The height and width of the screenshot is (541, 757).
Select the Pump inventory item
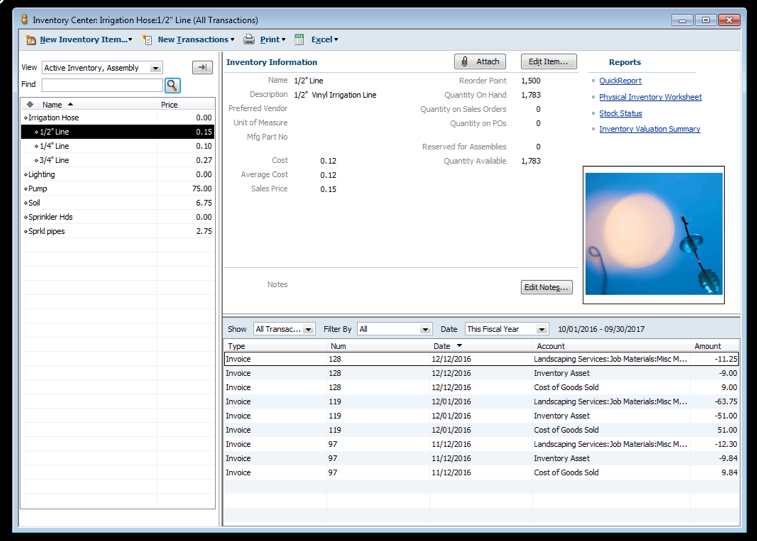click(x=118, y=189)
